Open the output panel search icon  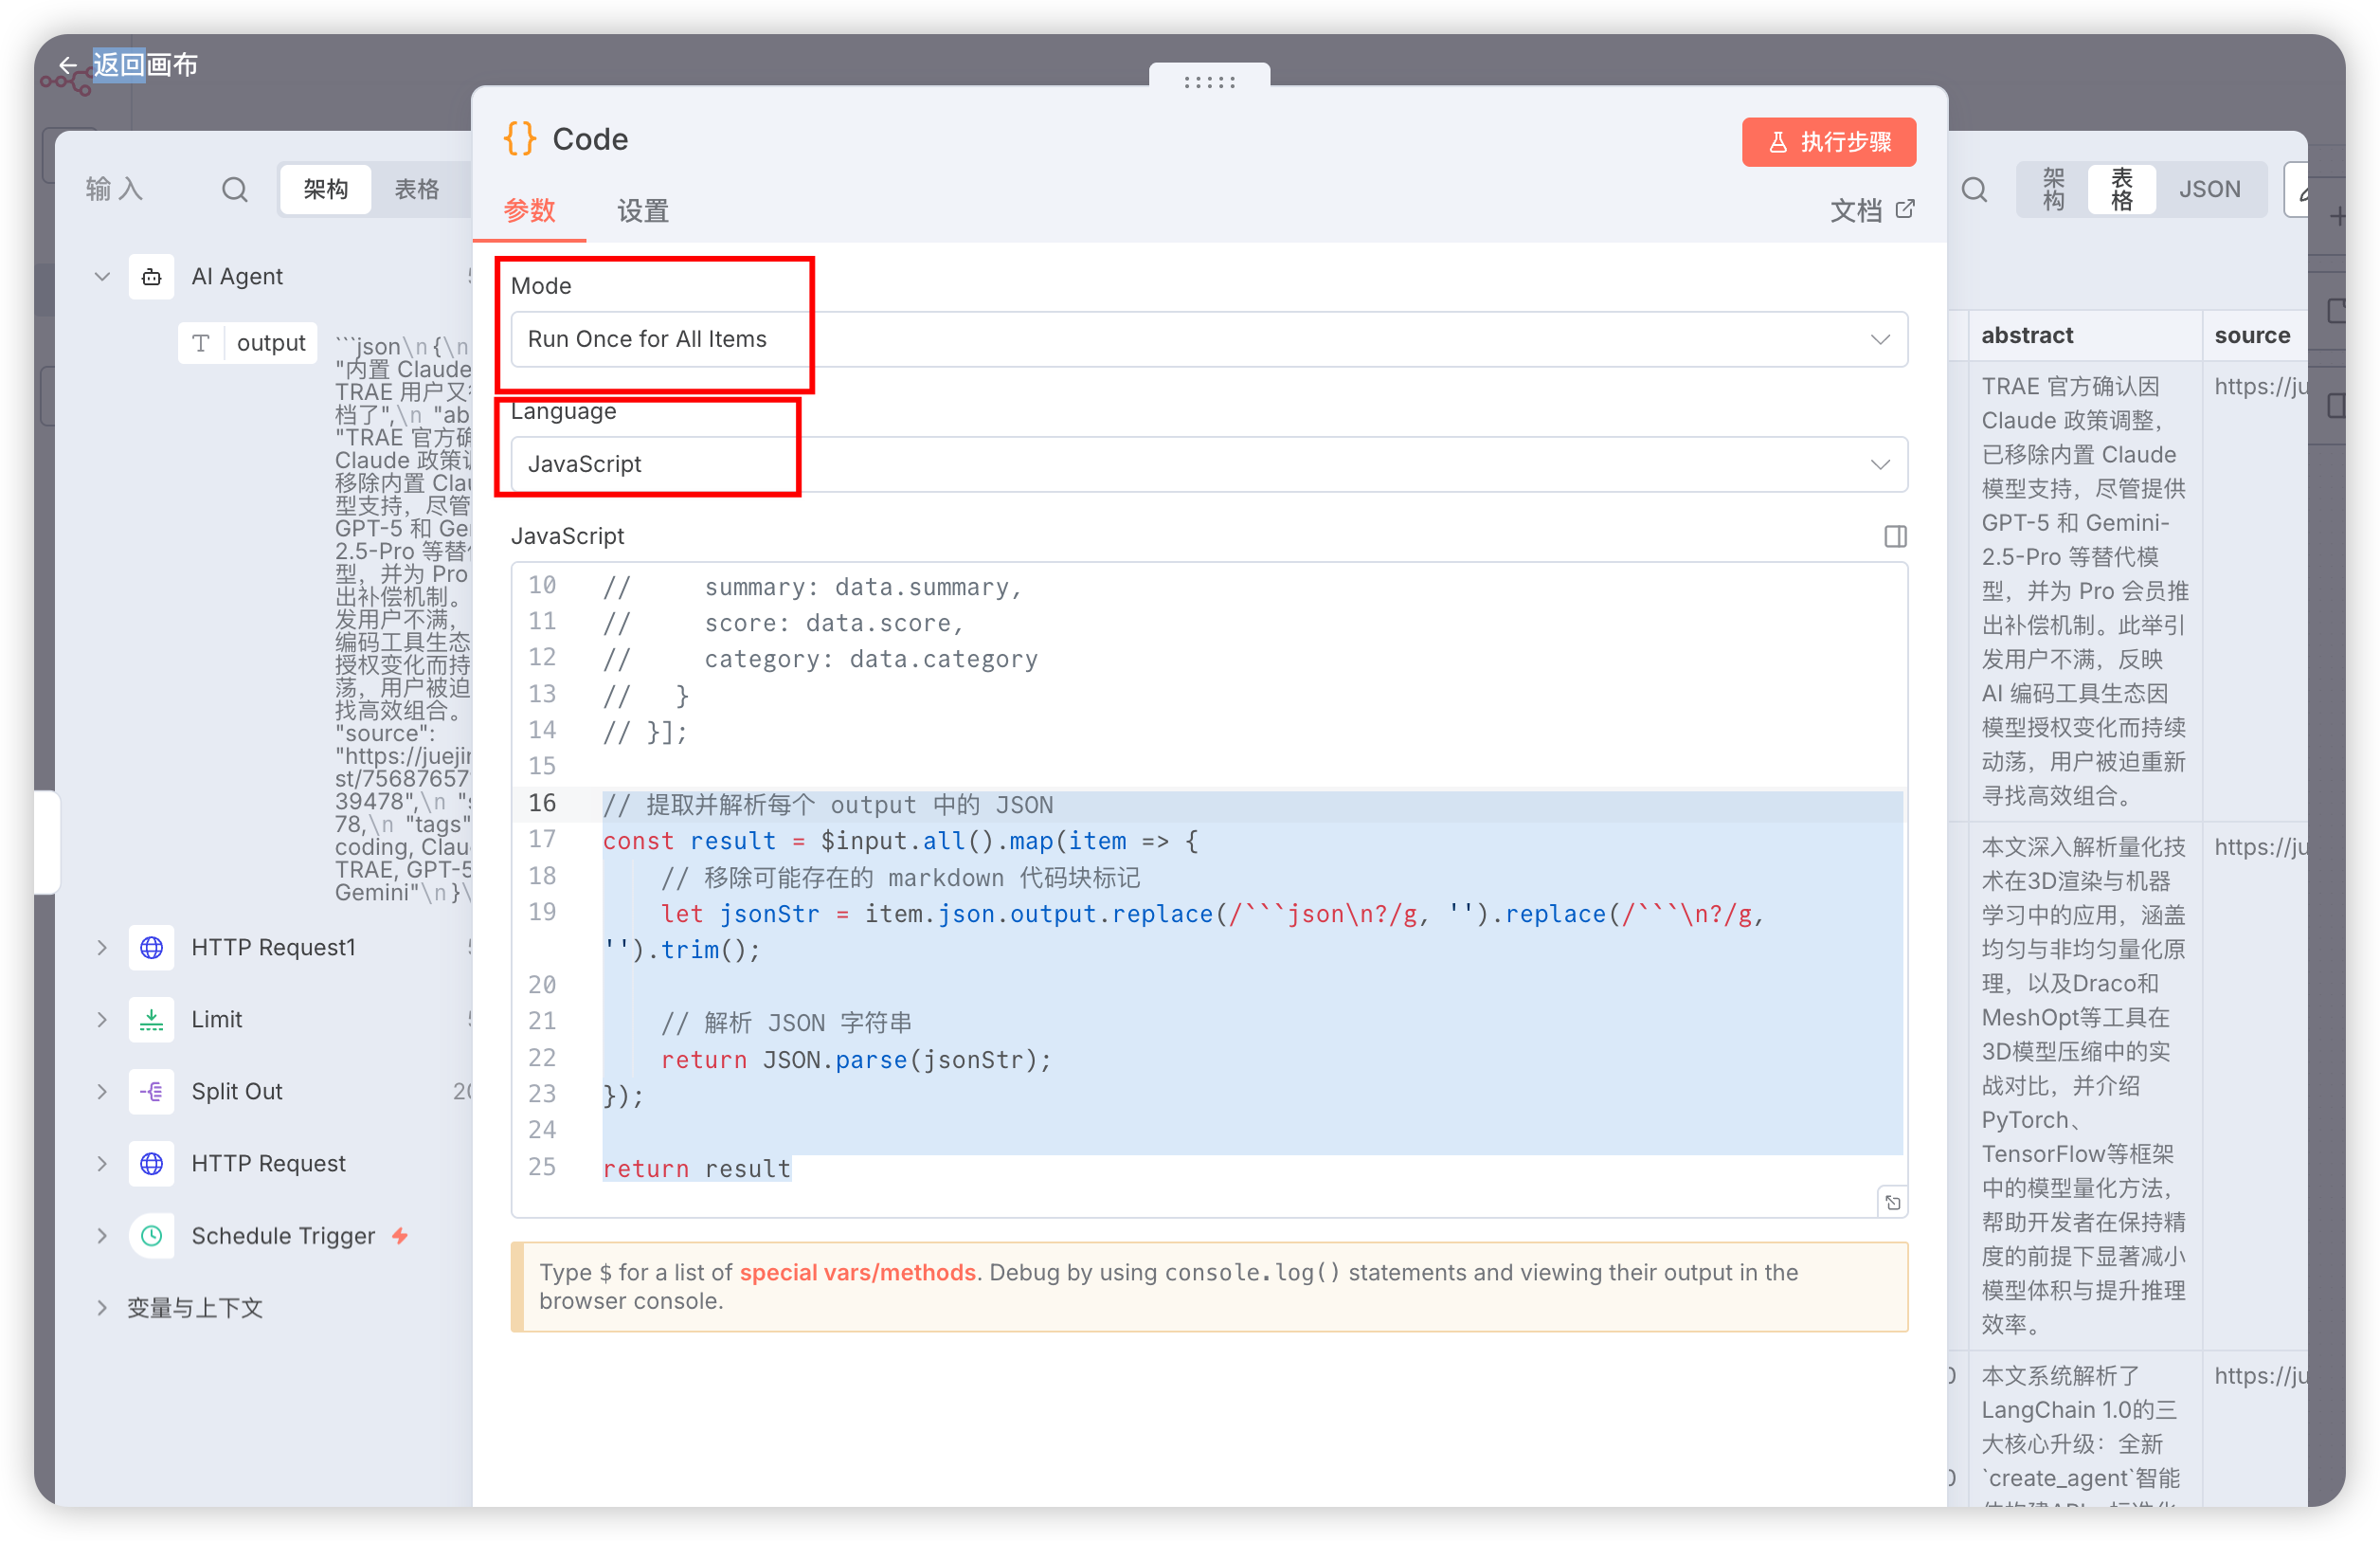click(1974, 189)
